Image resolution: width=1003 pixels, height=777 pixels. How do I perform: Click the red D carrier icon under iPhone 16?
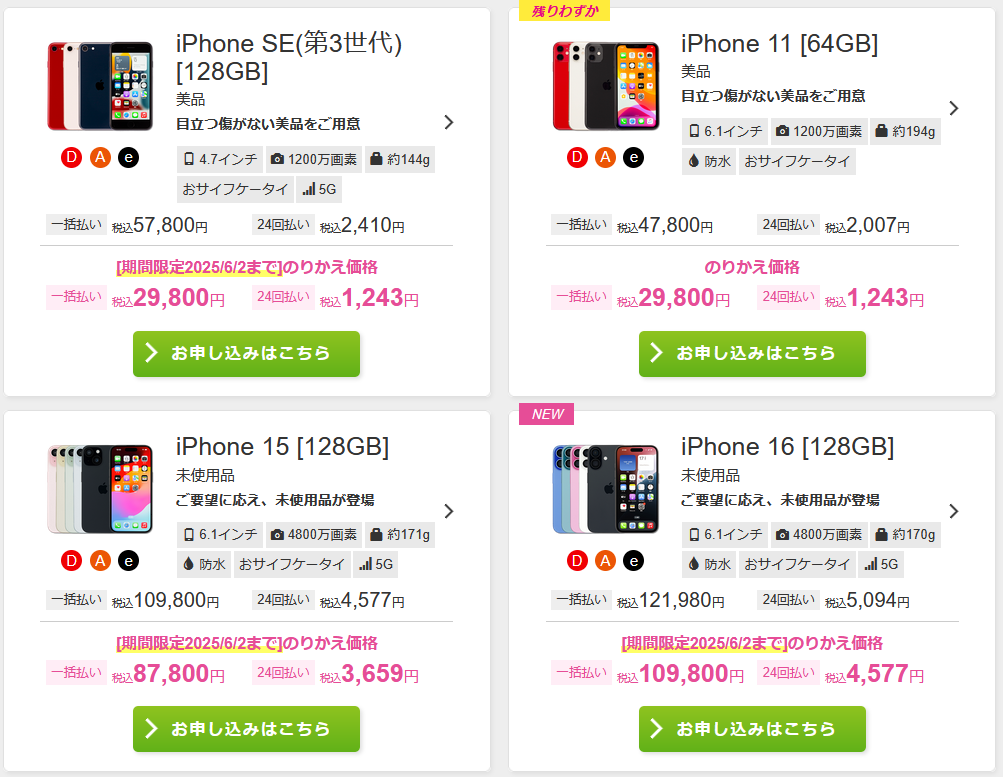577,561
